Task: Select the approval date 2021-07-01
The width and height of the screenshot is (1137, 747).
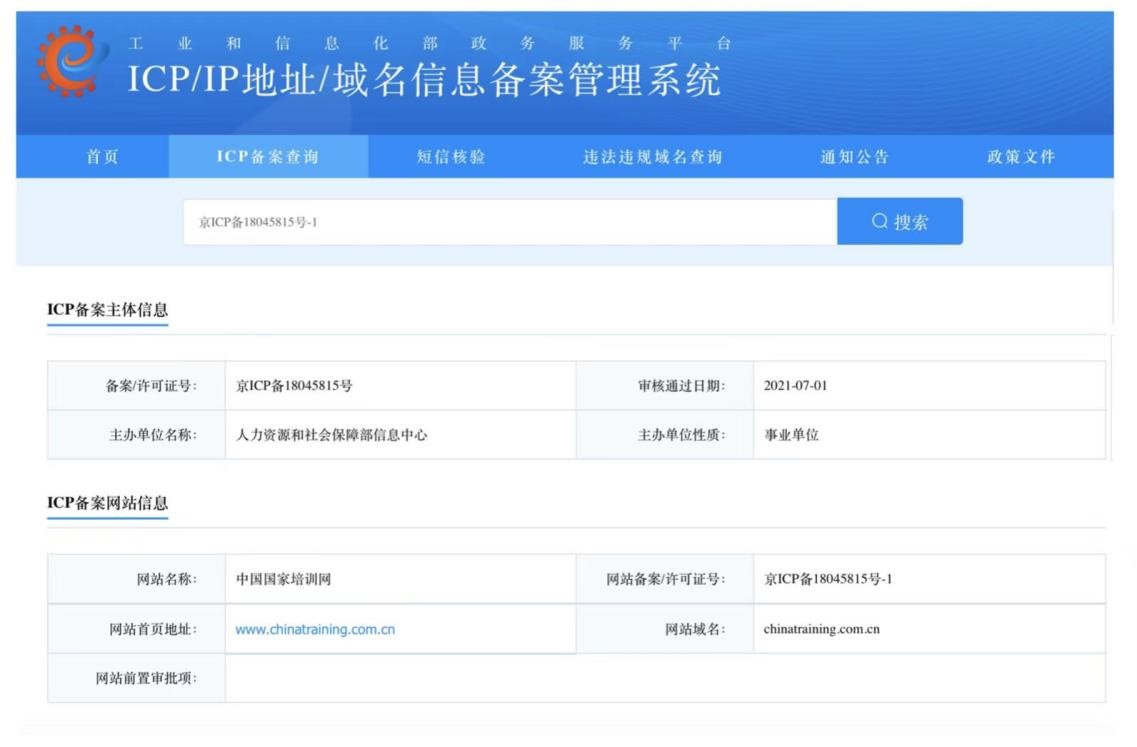Action: tap(795, 386)
